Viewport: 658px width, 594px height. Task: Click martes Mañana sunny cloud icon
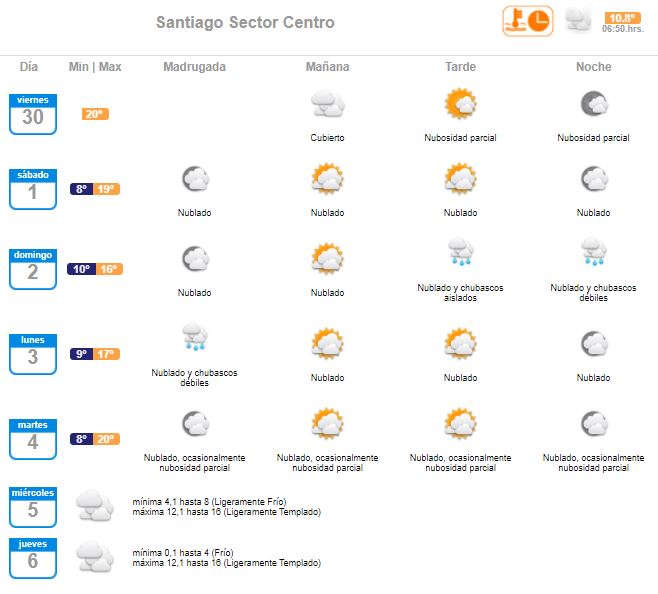click(x=327, y=423)
